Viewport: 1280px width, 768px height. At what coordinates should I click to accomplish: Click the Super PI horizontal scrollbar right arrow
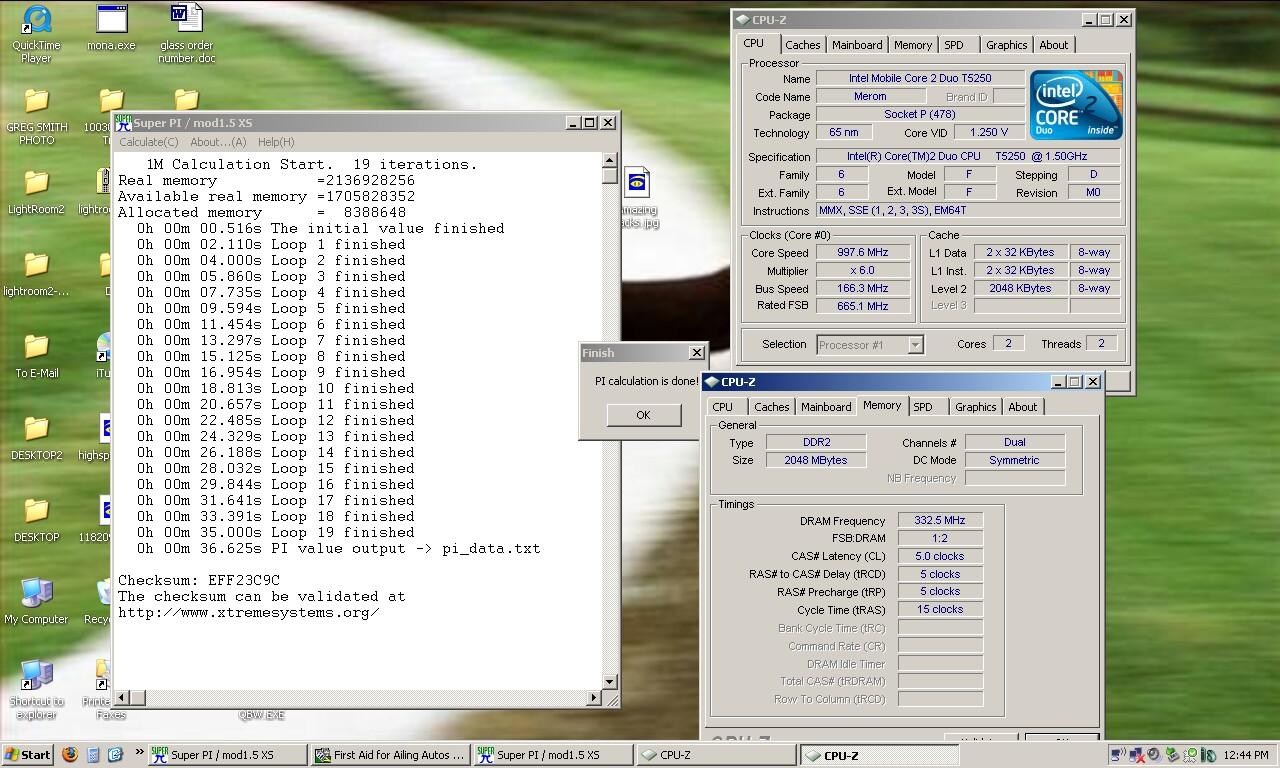click(x=594, y=698)
